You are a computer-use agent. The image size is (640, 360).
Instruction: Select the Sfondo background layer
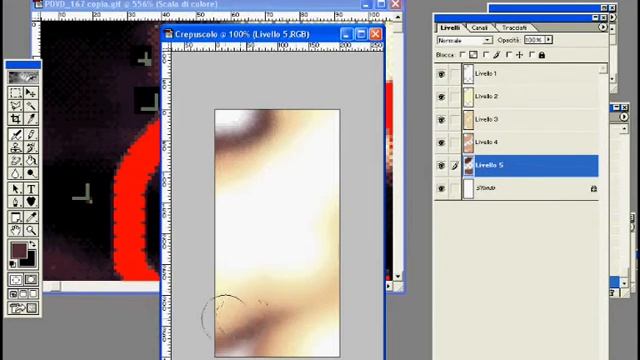pos(530,189)
